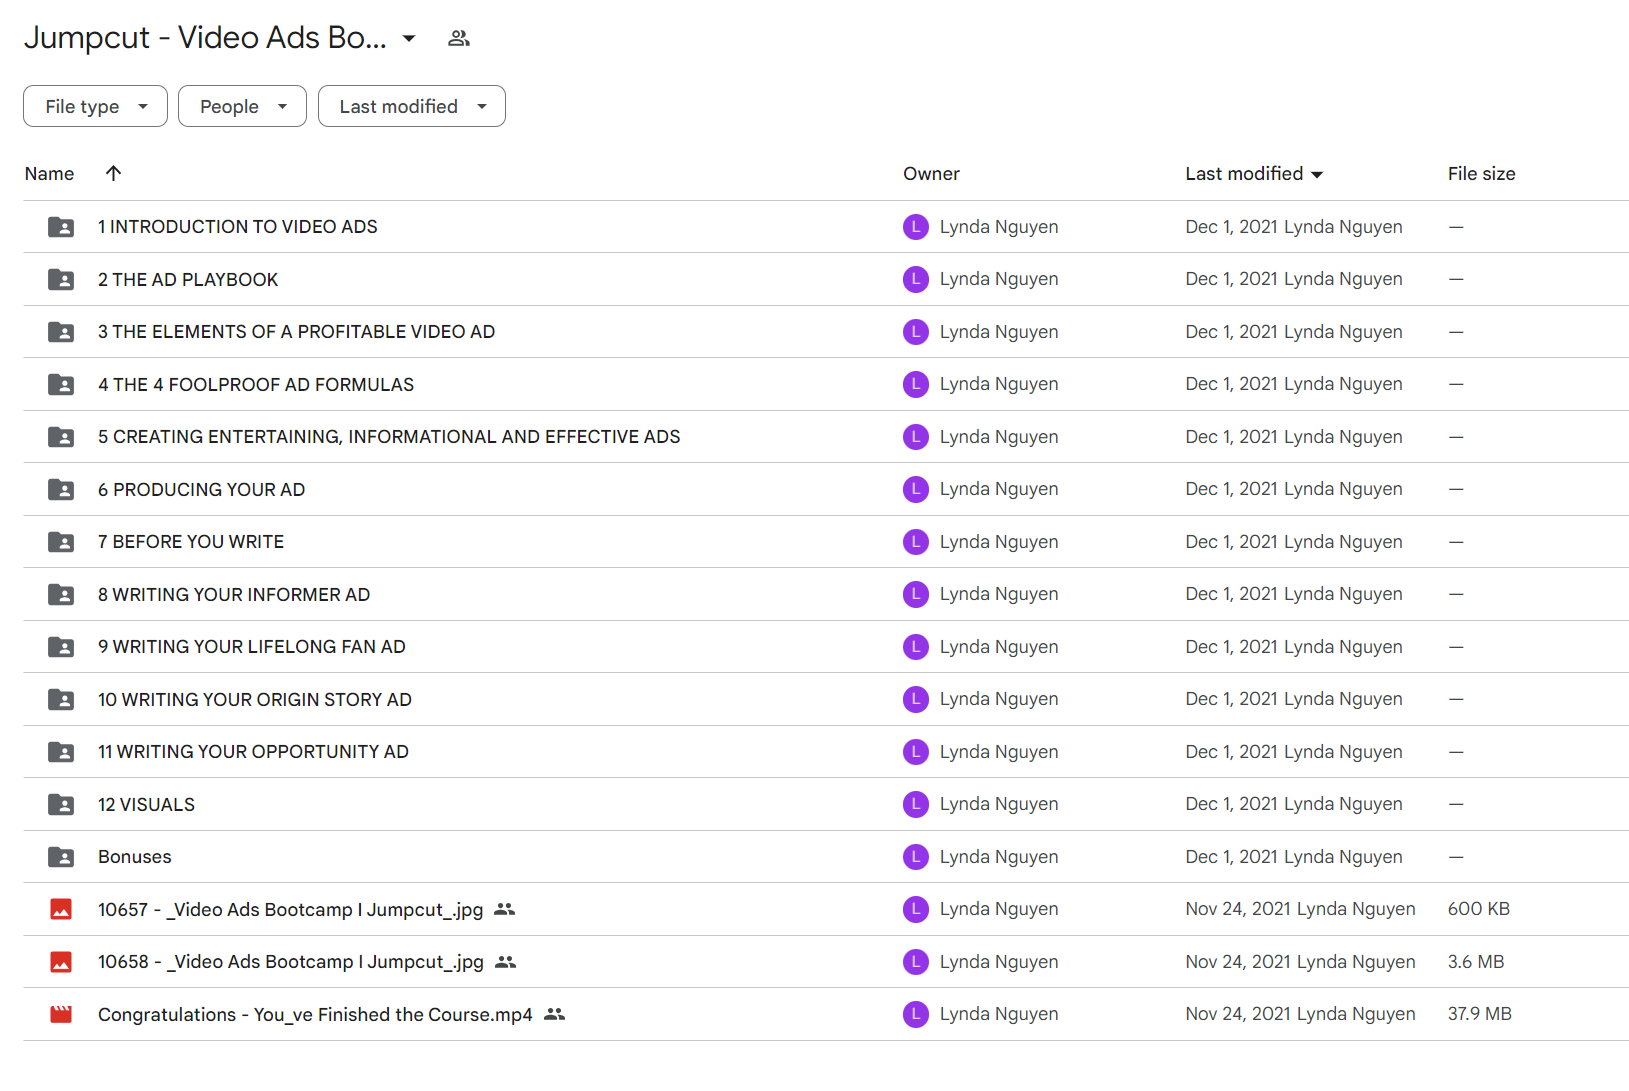This screenshot has height=1091, width=1629.
Task: Click folder icon for 9 LIFELONG FAN AD
Action: (x=61, y=647)
